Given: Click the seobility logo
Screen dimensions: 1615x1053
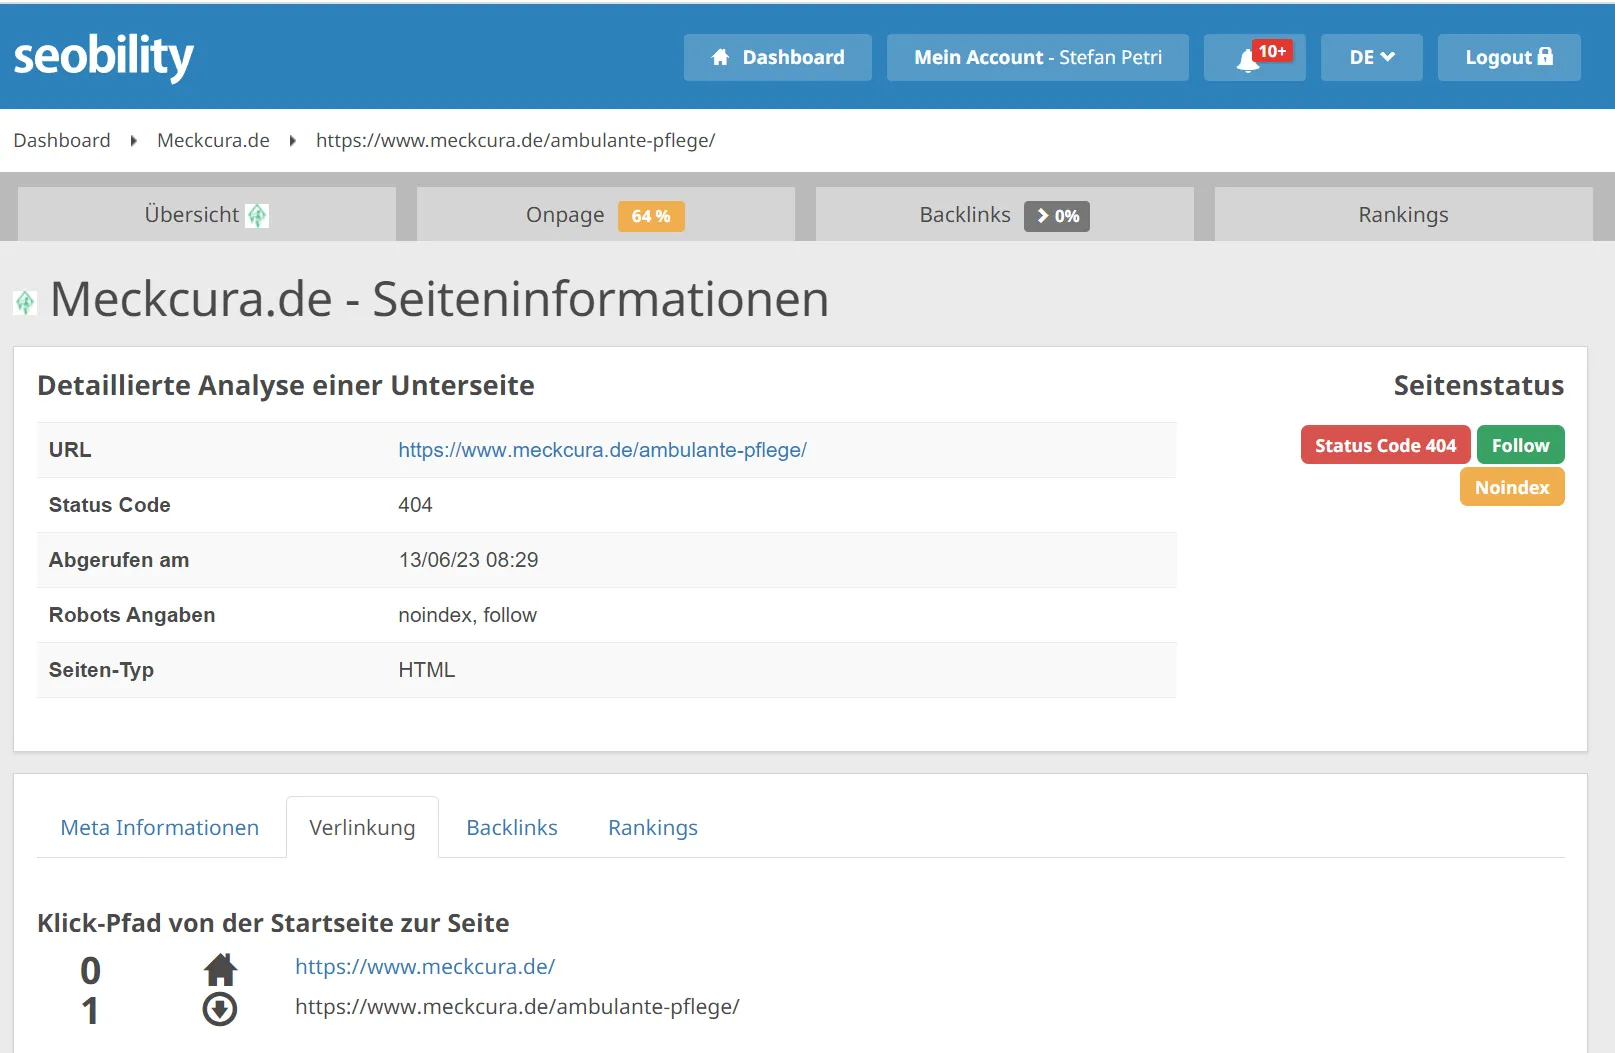Looking at the screenshot, I should tap(104, 57).
